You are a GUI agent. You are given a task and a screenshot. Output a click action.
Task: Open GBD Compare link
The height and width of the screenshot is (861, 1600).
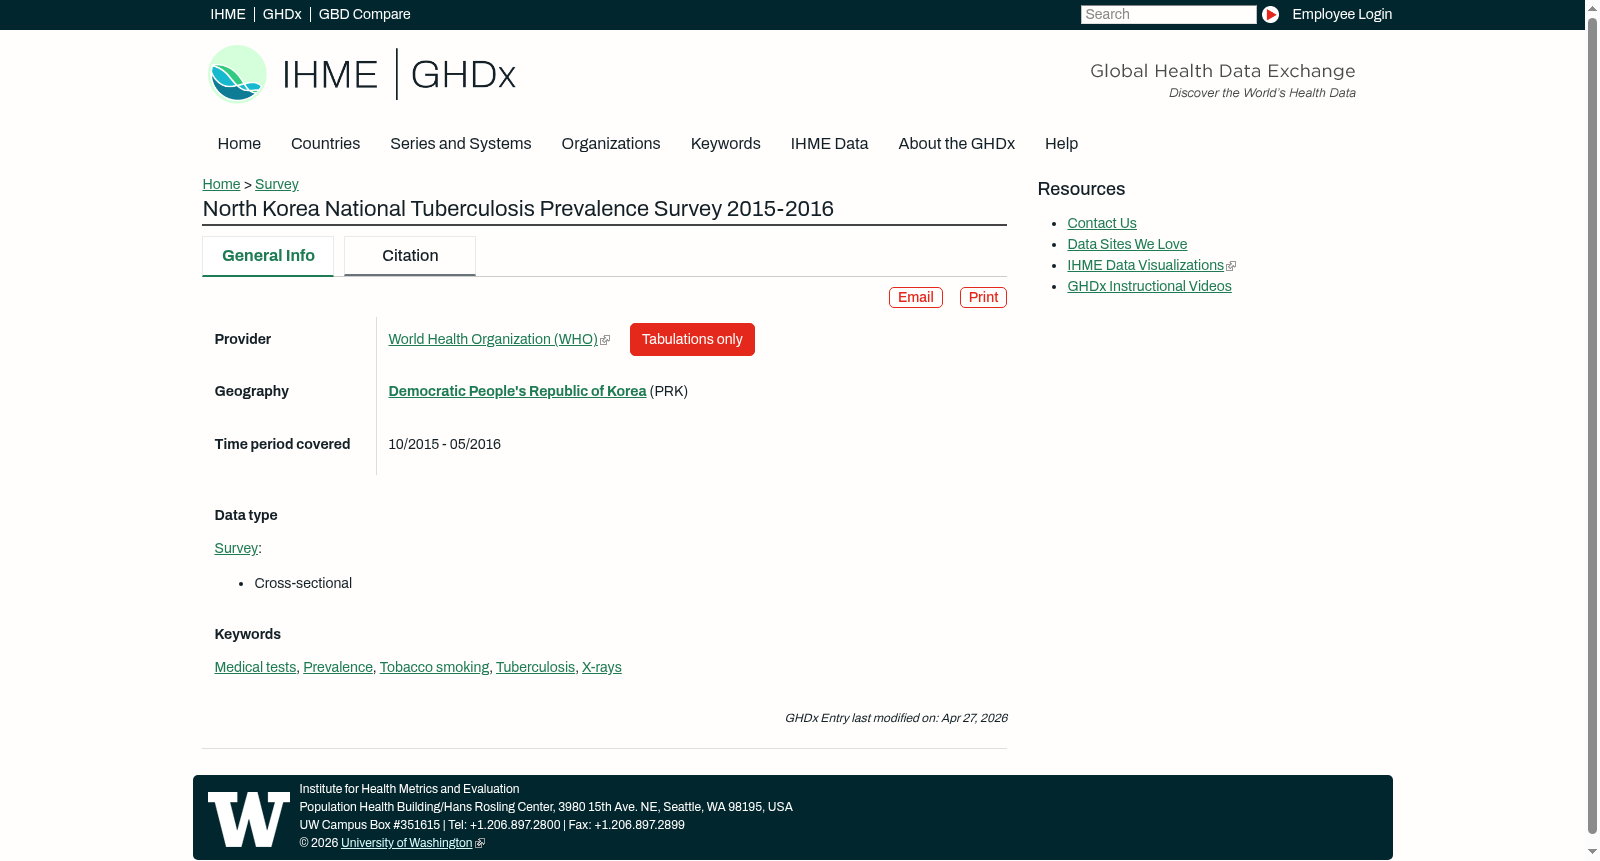pyautogui.click(x=365, y=14)
